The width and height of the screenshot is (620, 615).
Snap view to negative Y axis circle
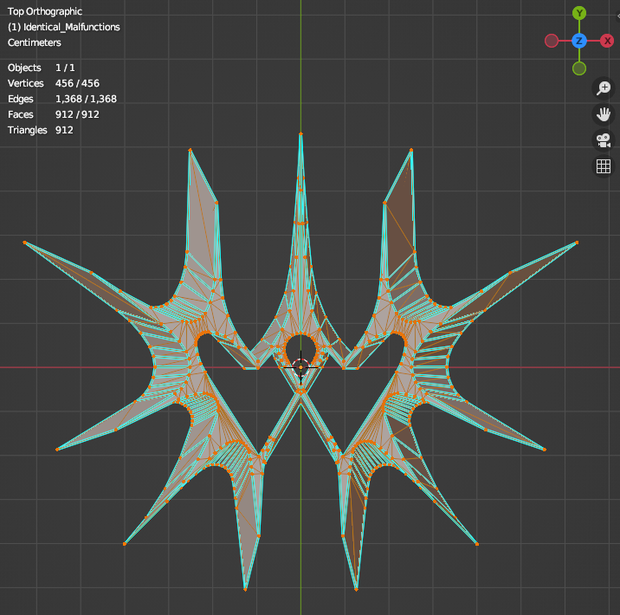click(x=579, y=68)
